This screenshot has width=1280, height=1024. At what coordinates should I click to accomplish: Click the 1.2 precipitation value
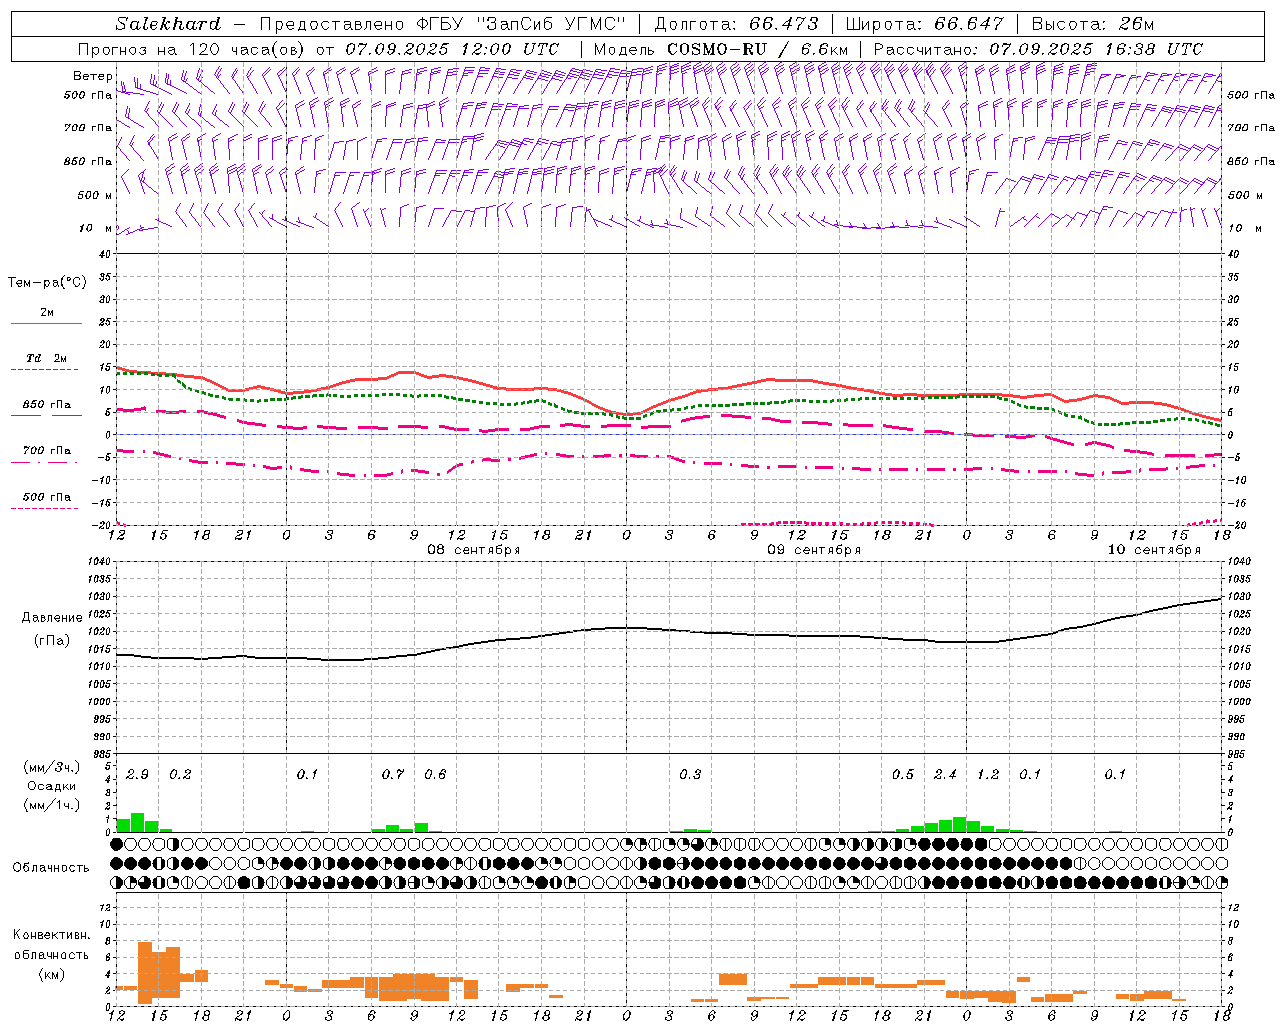988,774
